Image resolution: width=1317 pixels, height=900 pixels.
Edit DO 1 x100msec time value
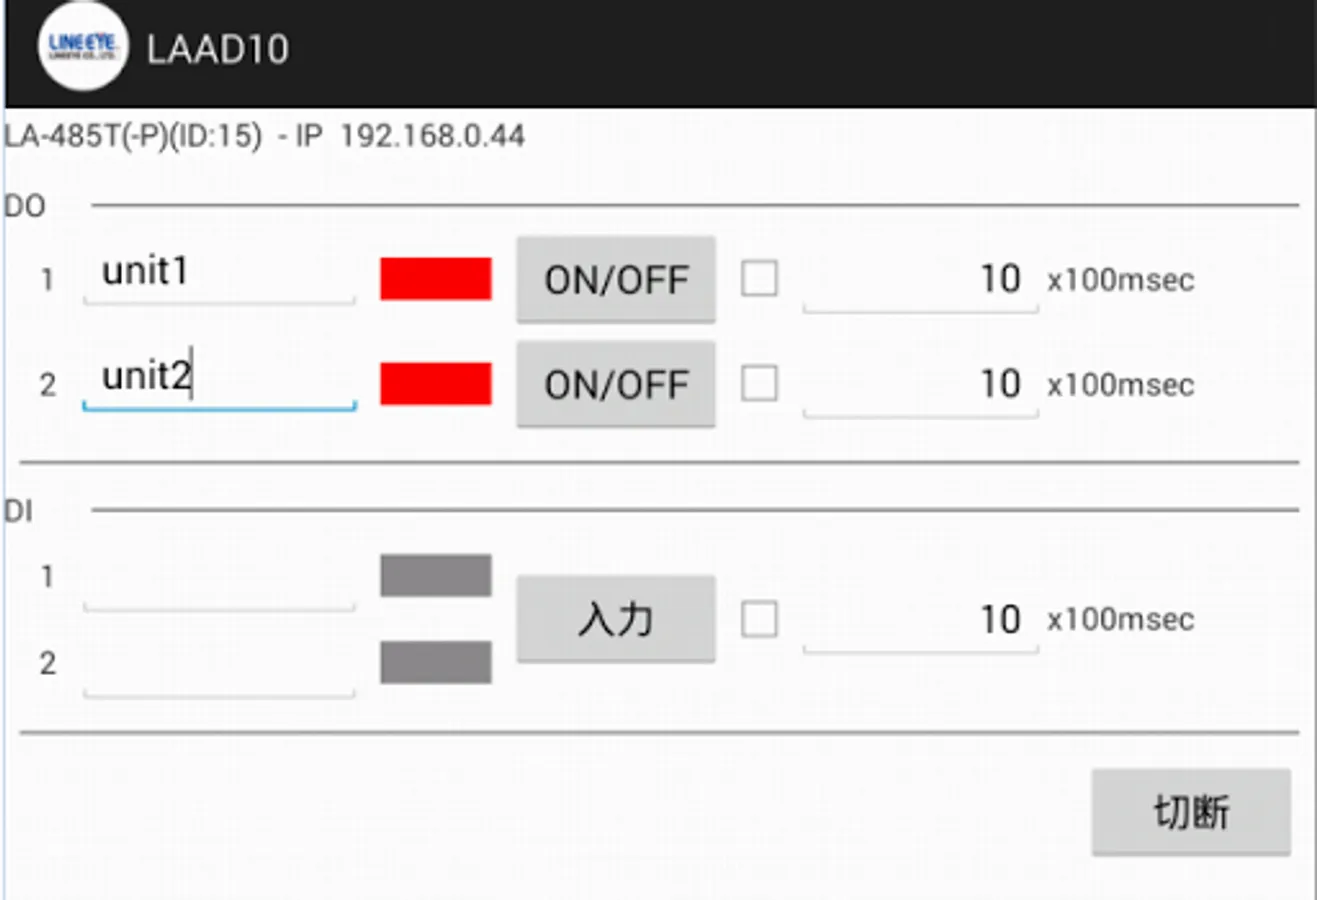pyautogui.click(x=920, y=280)
